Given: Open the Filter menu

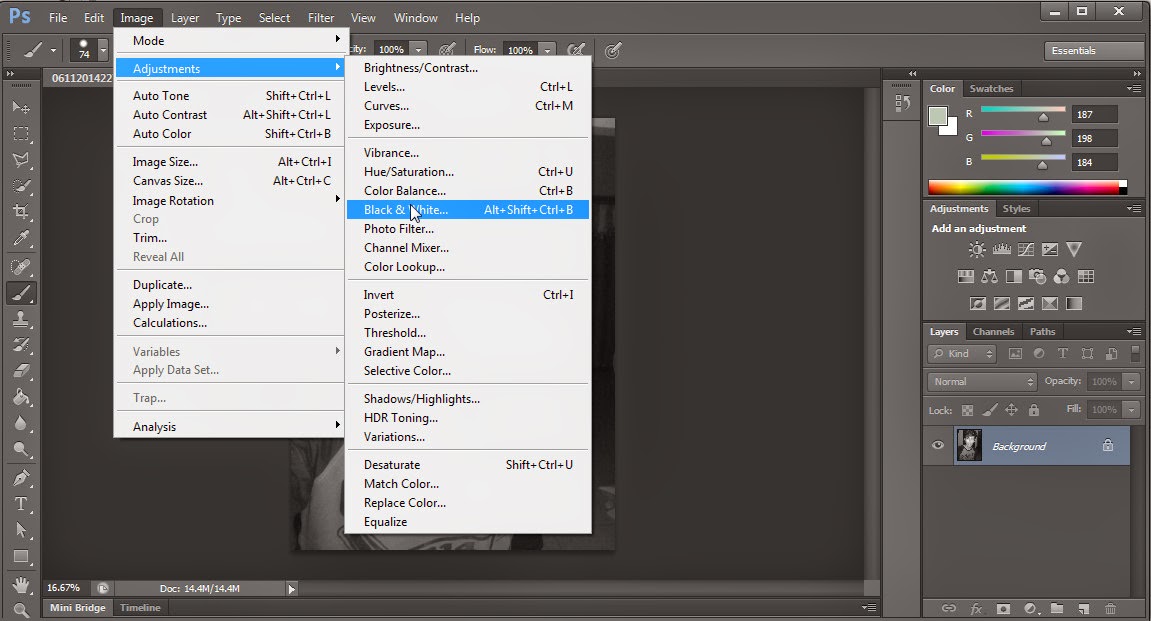Looking at the screenshot, I should click(321, 18).
